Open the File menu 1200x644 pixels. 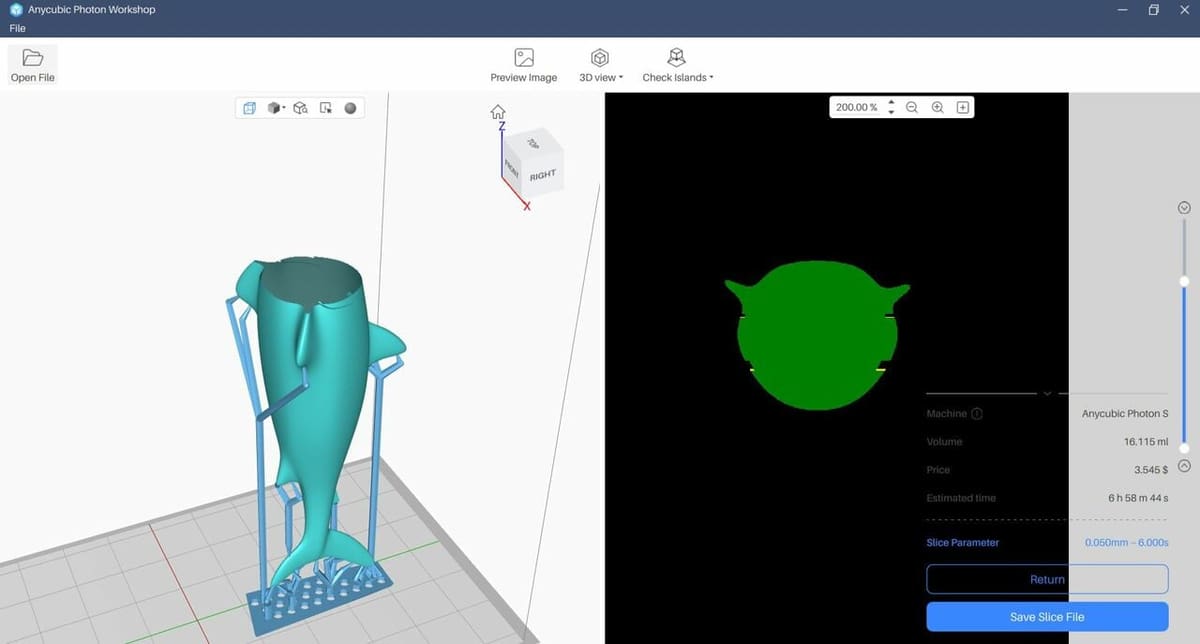pos(17,29)
